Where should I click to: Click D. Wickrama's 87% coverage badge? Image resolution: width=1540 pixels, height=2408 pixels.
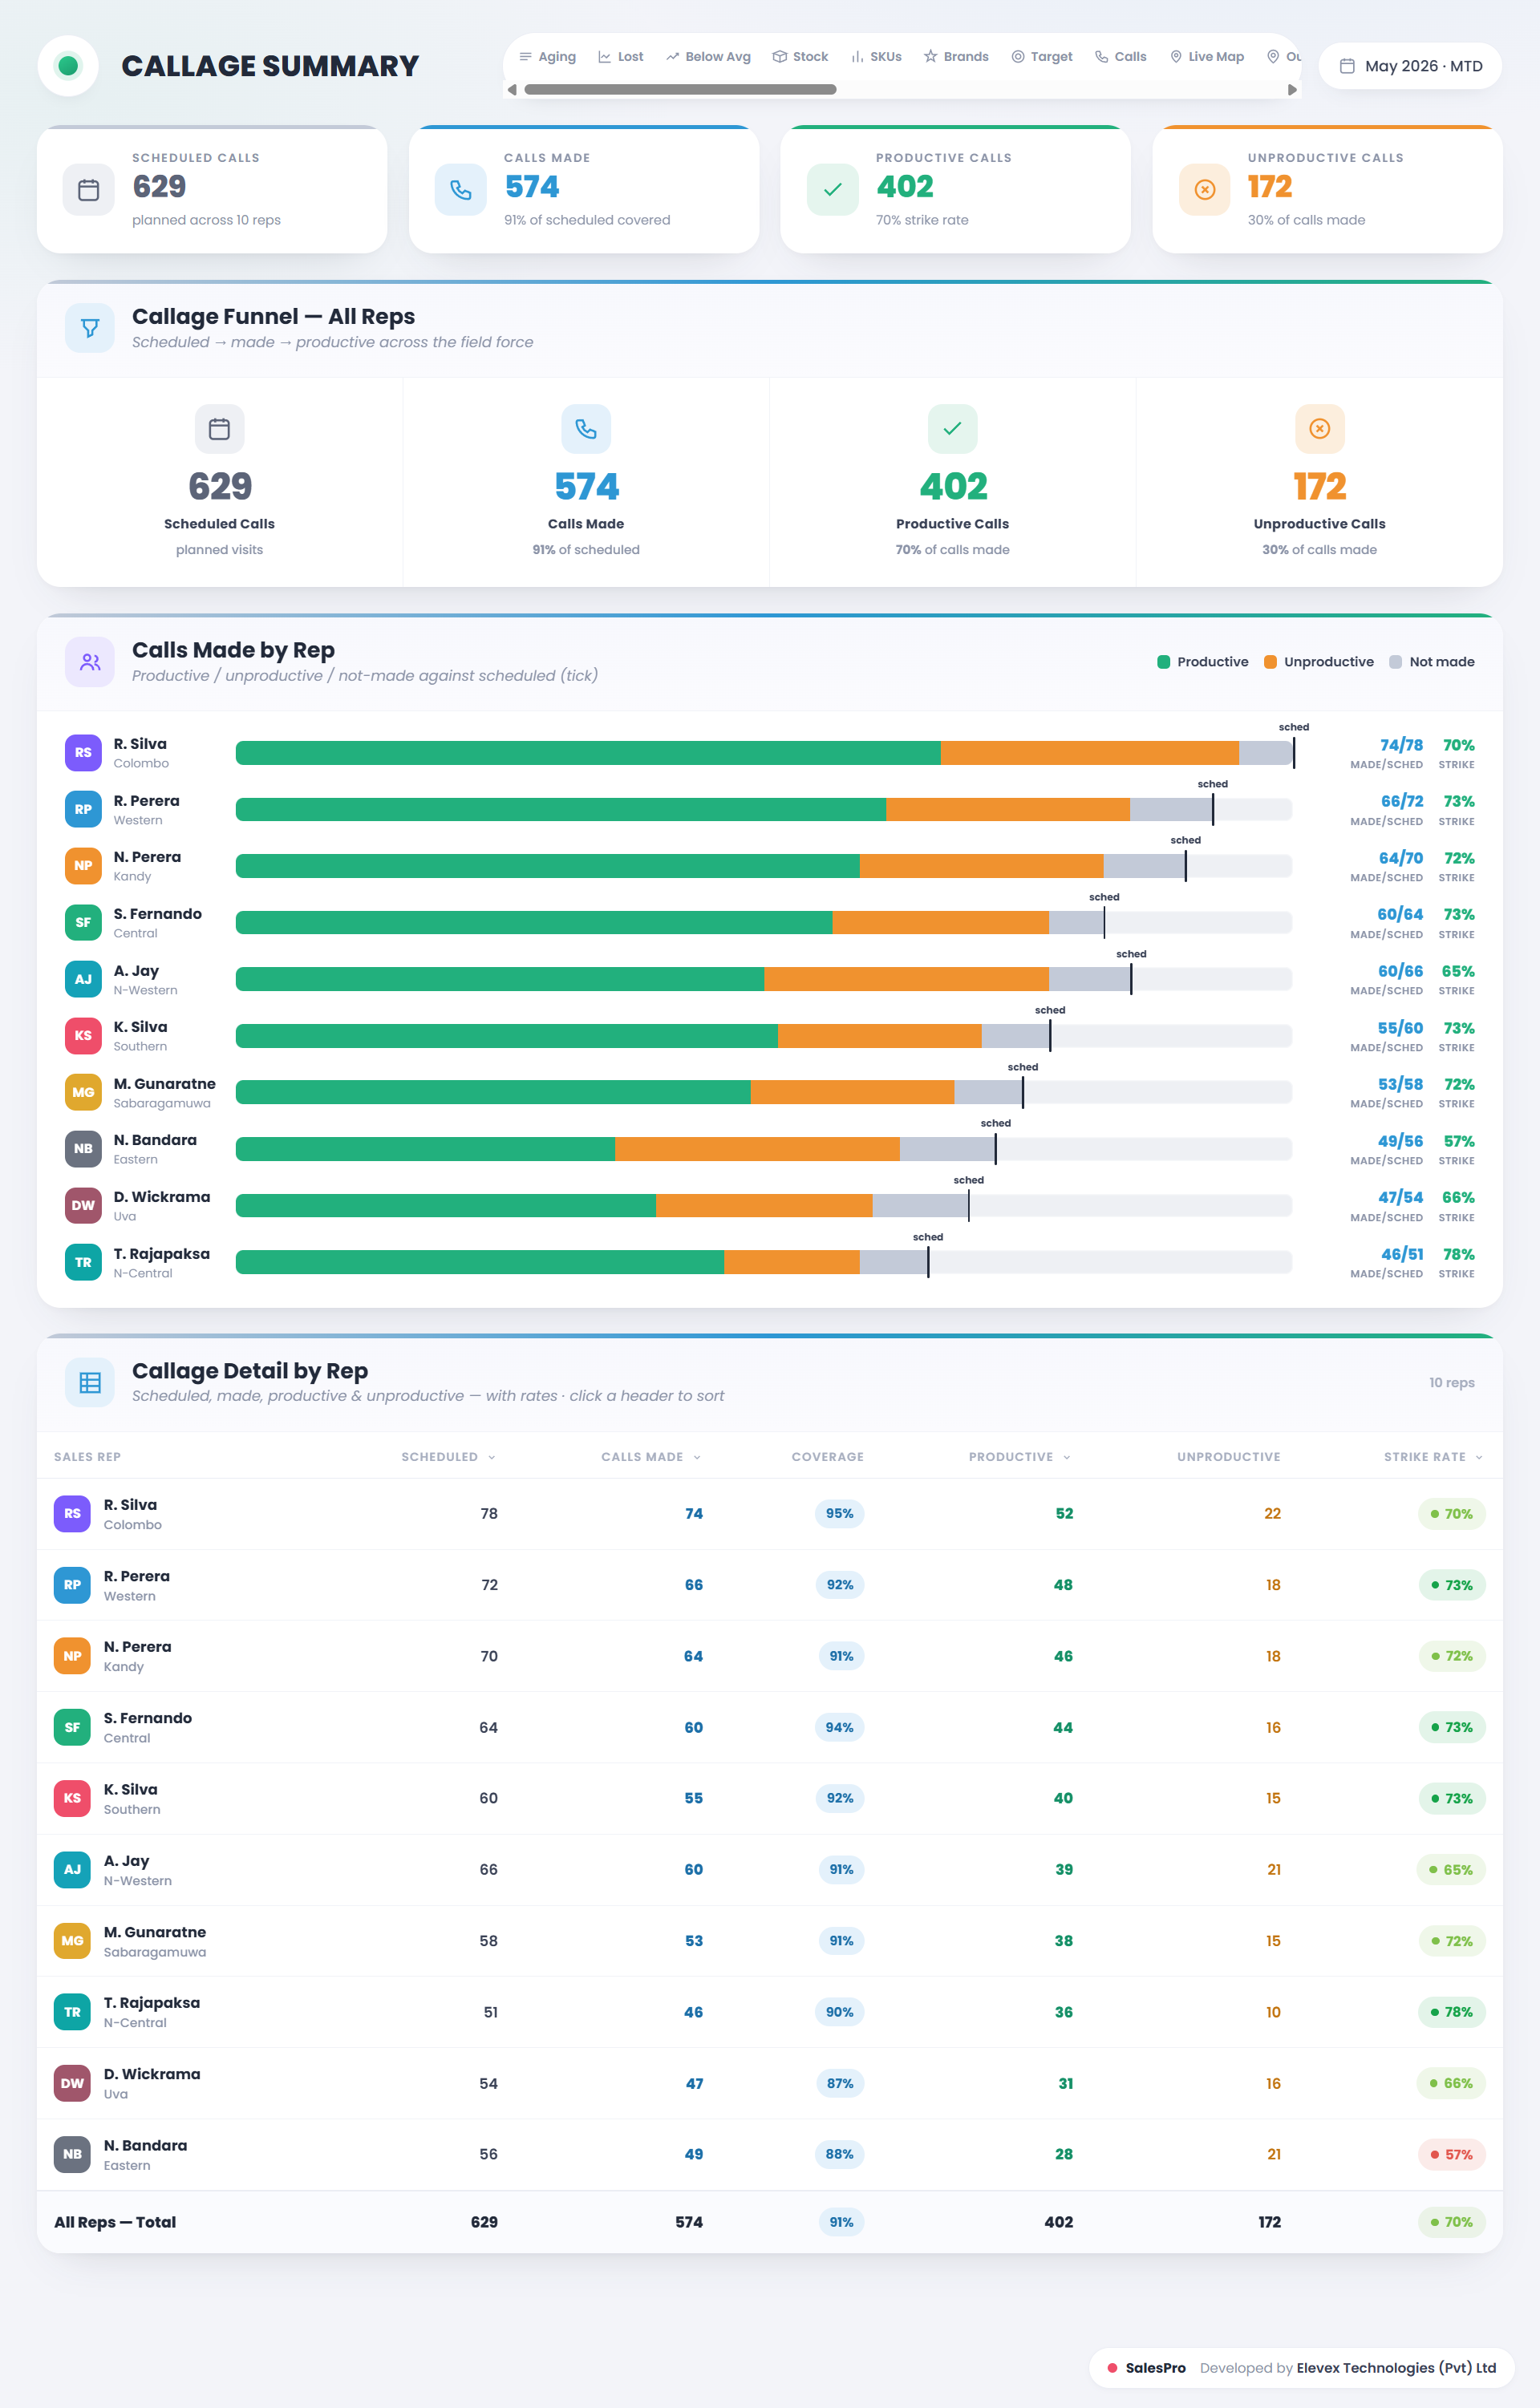(840, 2083)
